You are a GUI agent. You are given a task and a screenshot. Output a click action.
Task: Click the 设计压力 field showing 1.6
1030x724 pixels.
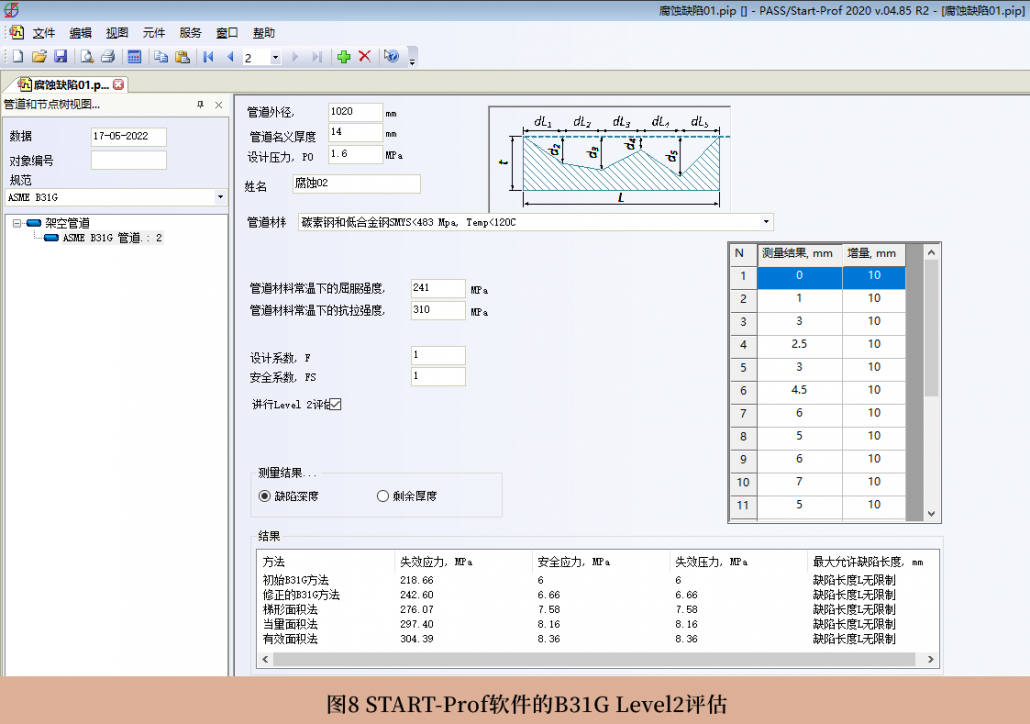coord(355,154)
